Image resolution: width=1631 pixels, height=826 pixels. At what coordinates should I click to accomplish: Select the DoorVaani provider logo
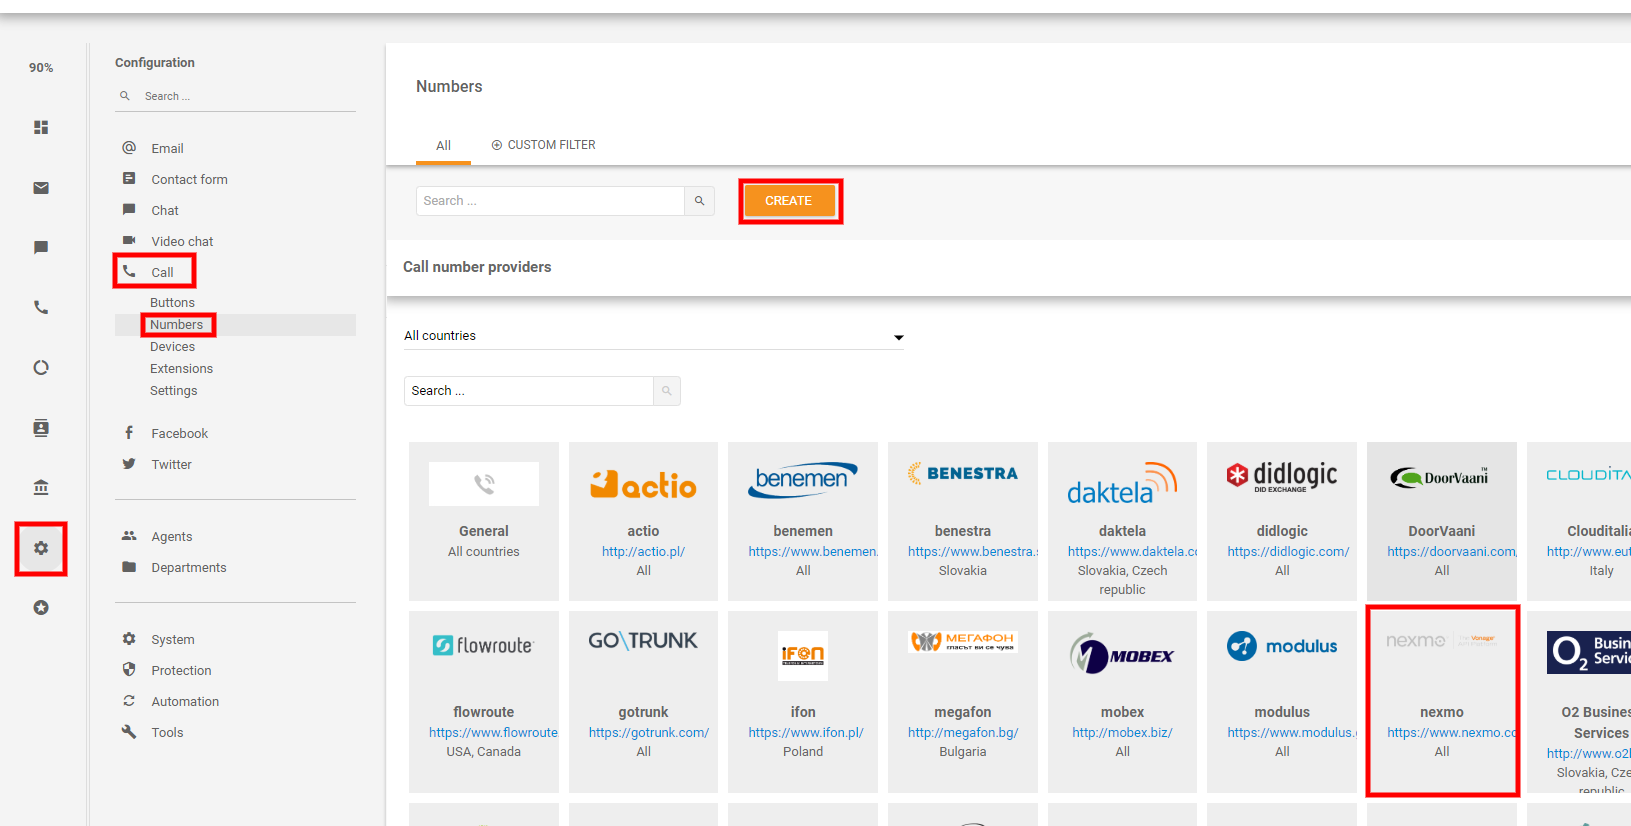(x=1441, y=477)
